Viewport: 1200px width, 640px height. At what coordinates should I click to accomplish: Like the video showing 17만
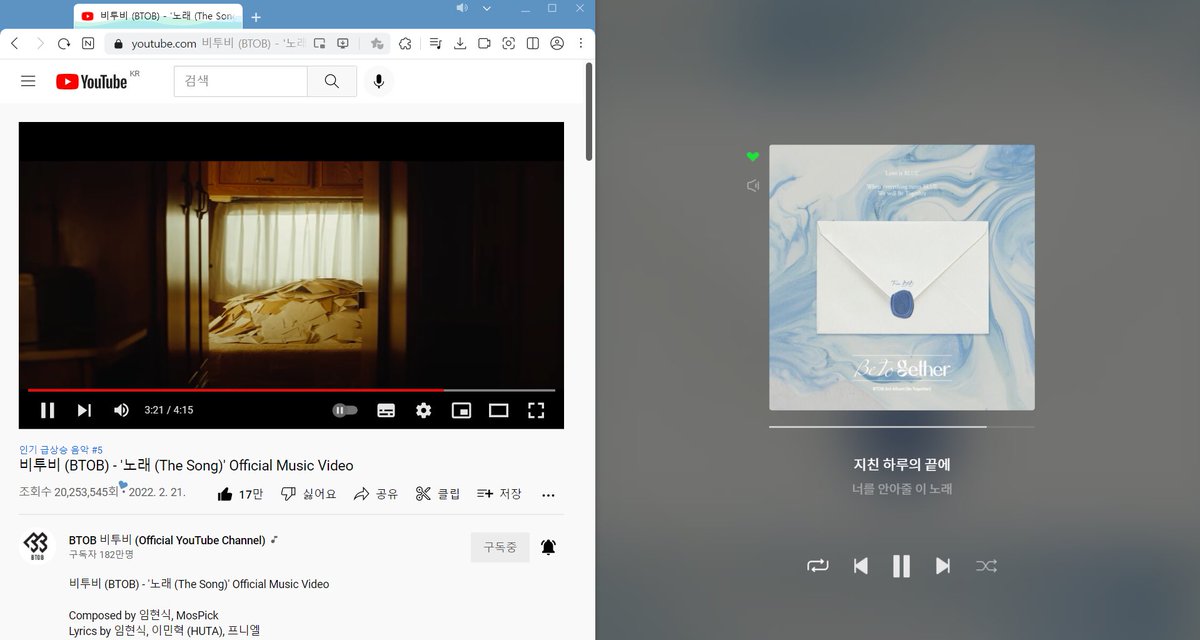[240, 494]
